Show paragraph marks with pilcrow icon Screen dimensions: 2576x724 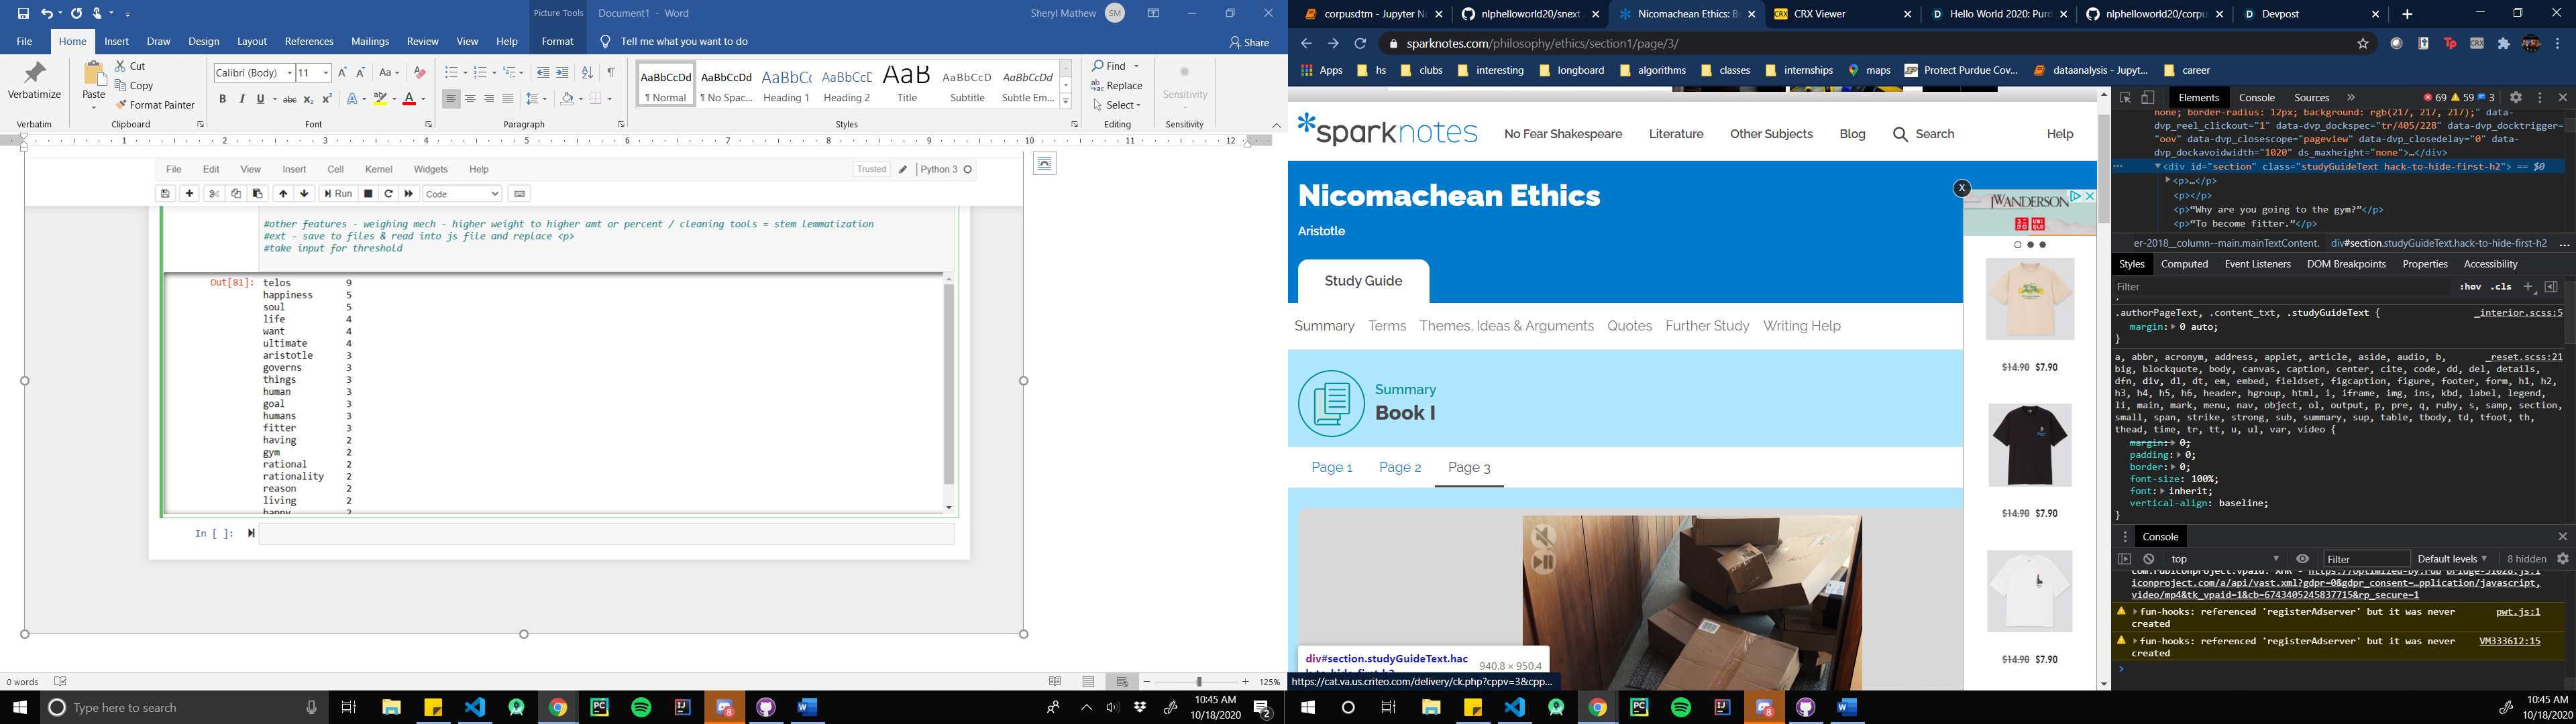click(x=611, y=73)
